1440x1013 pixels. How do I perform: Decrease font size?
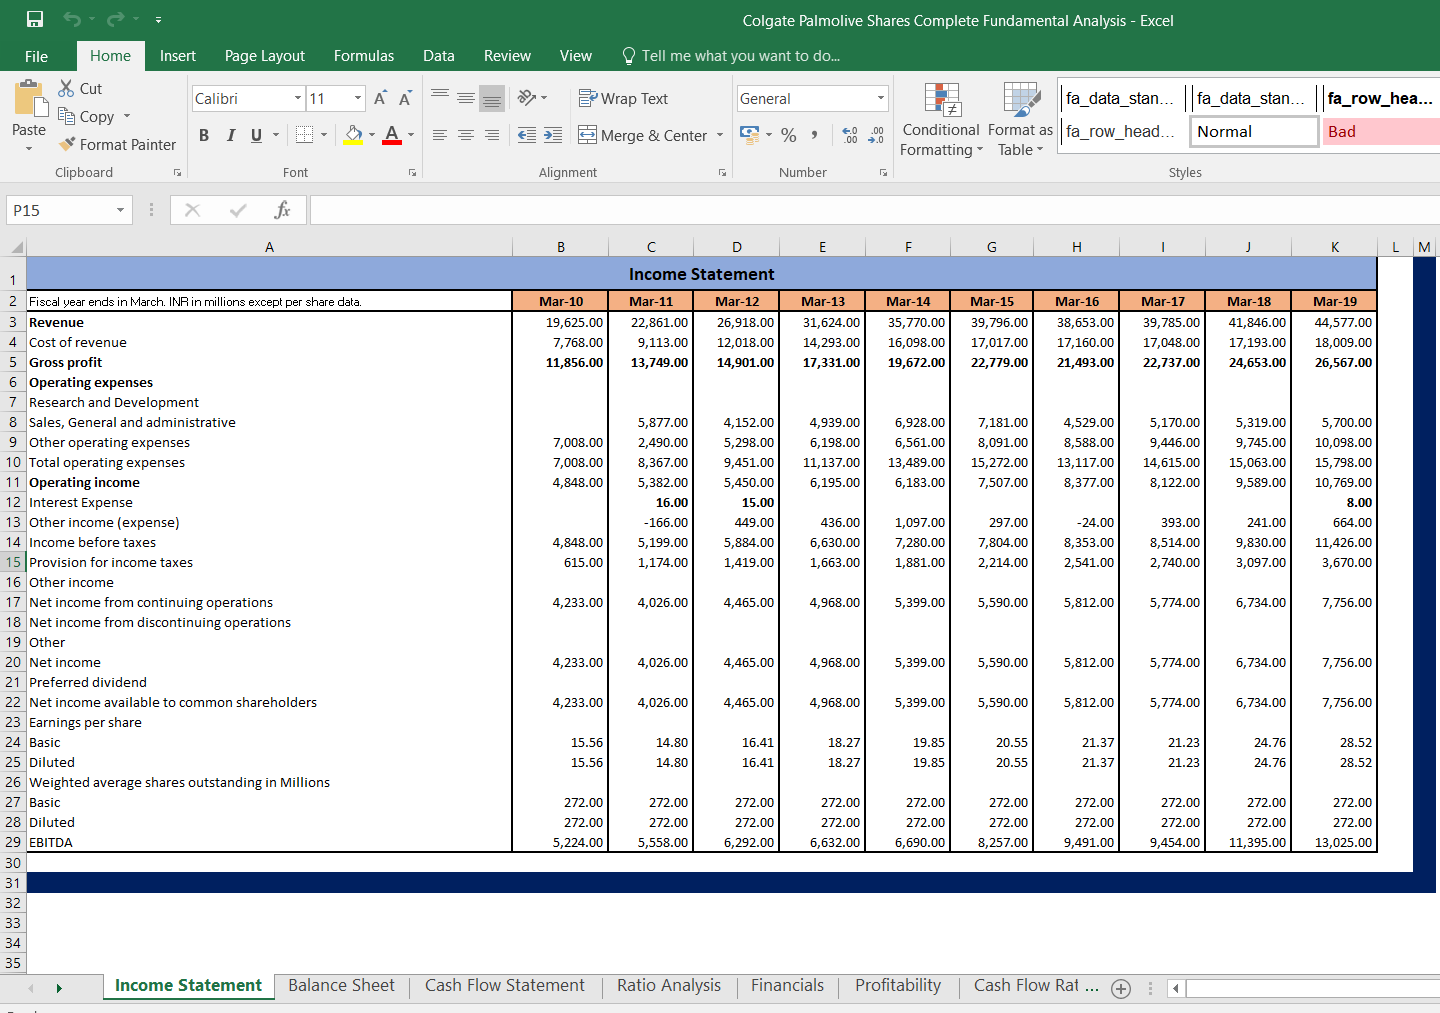pos(405,98)
